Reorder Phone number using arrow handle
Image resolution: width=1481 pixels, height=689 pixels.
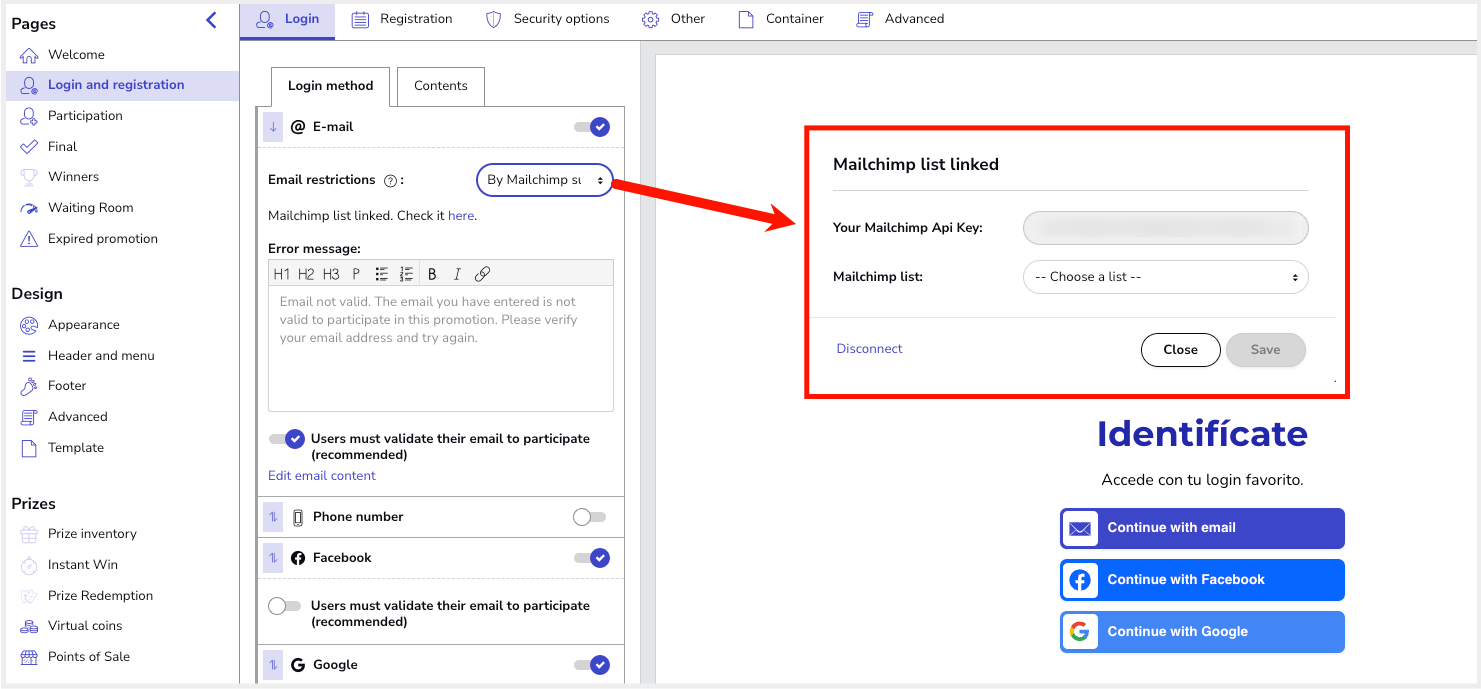pyautogui.click(x=273, y=517)
